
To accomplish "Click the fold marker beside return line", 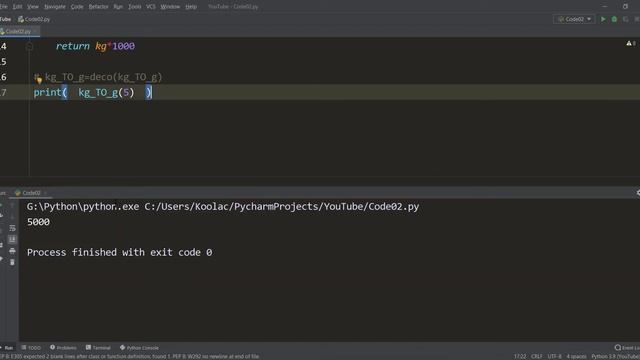I will 29,46.
